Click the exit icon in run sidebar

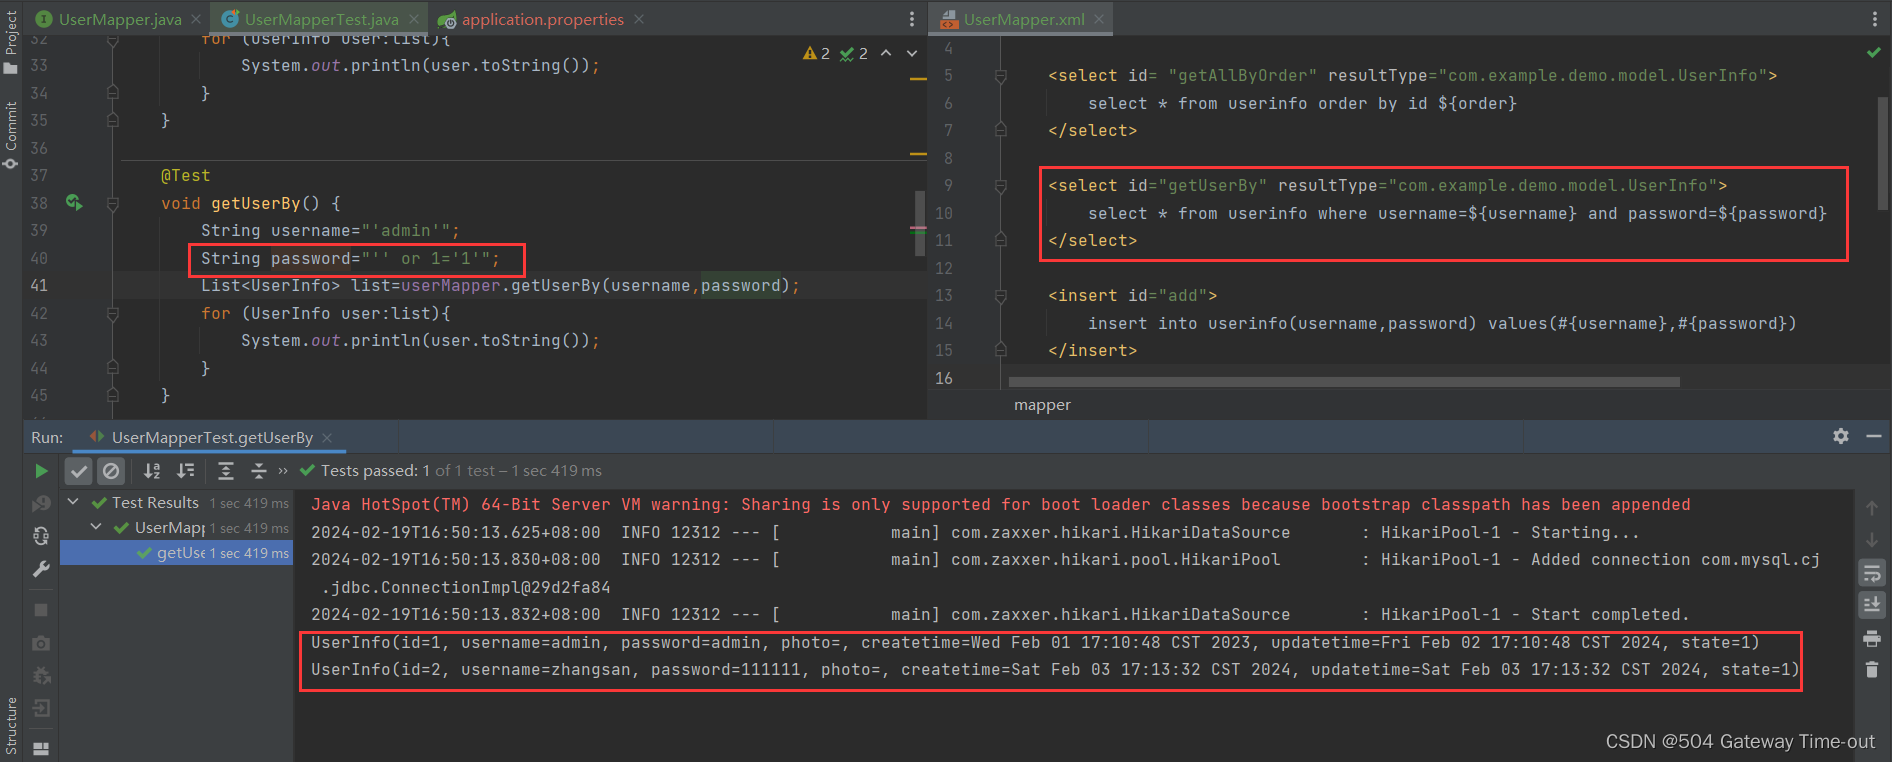(x=41, y=708)
